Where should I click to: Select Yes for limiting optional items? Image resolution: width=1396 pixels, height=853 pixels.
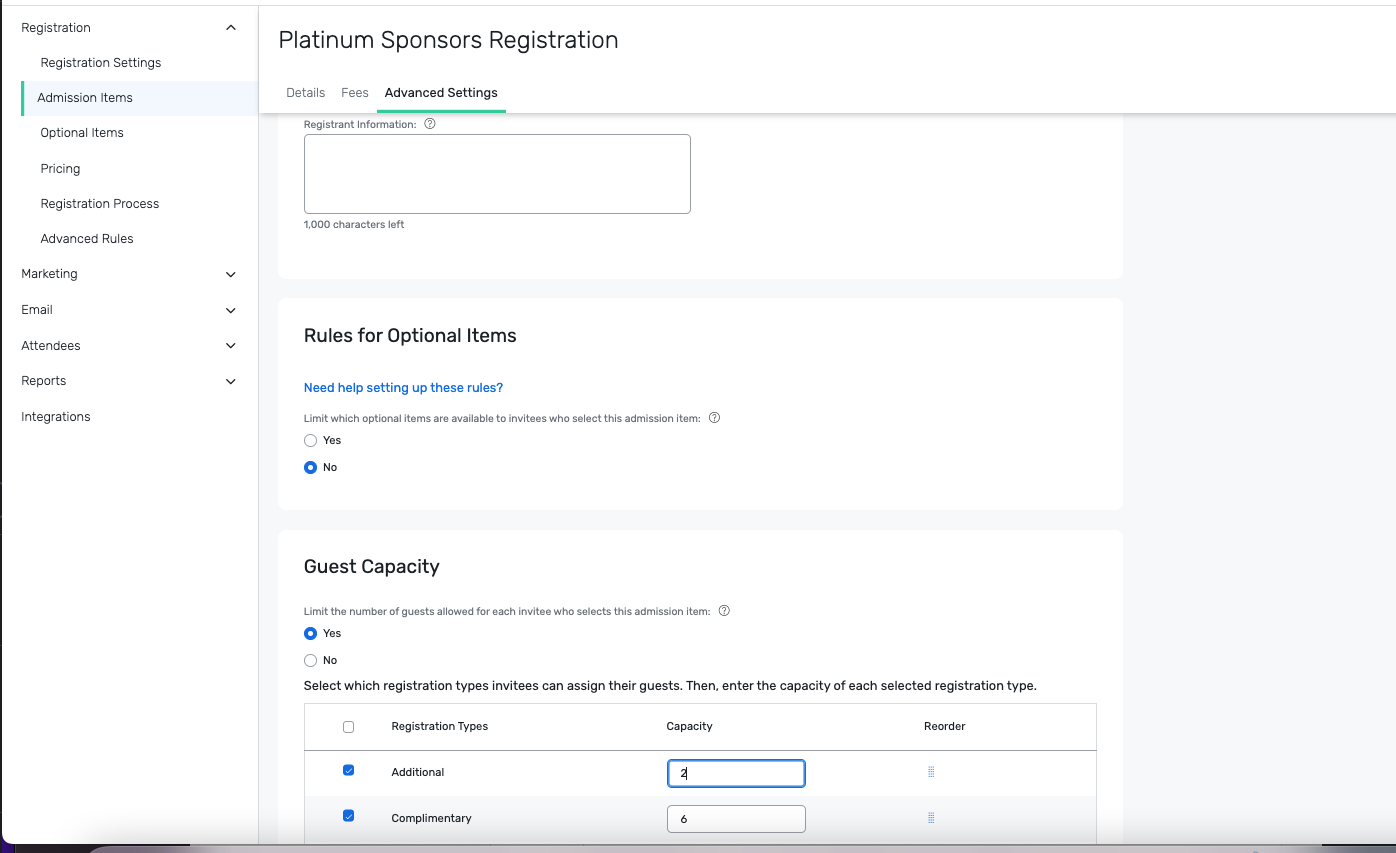[310, 440]
